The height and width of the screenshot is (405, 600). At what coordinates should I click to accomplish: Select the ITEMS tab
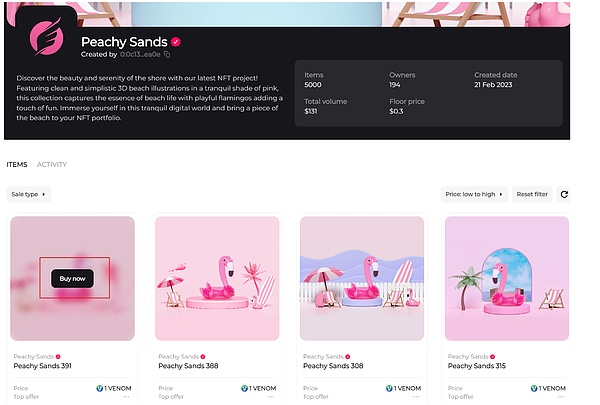[x=17, y=165]
